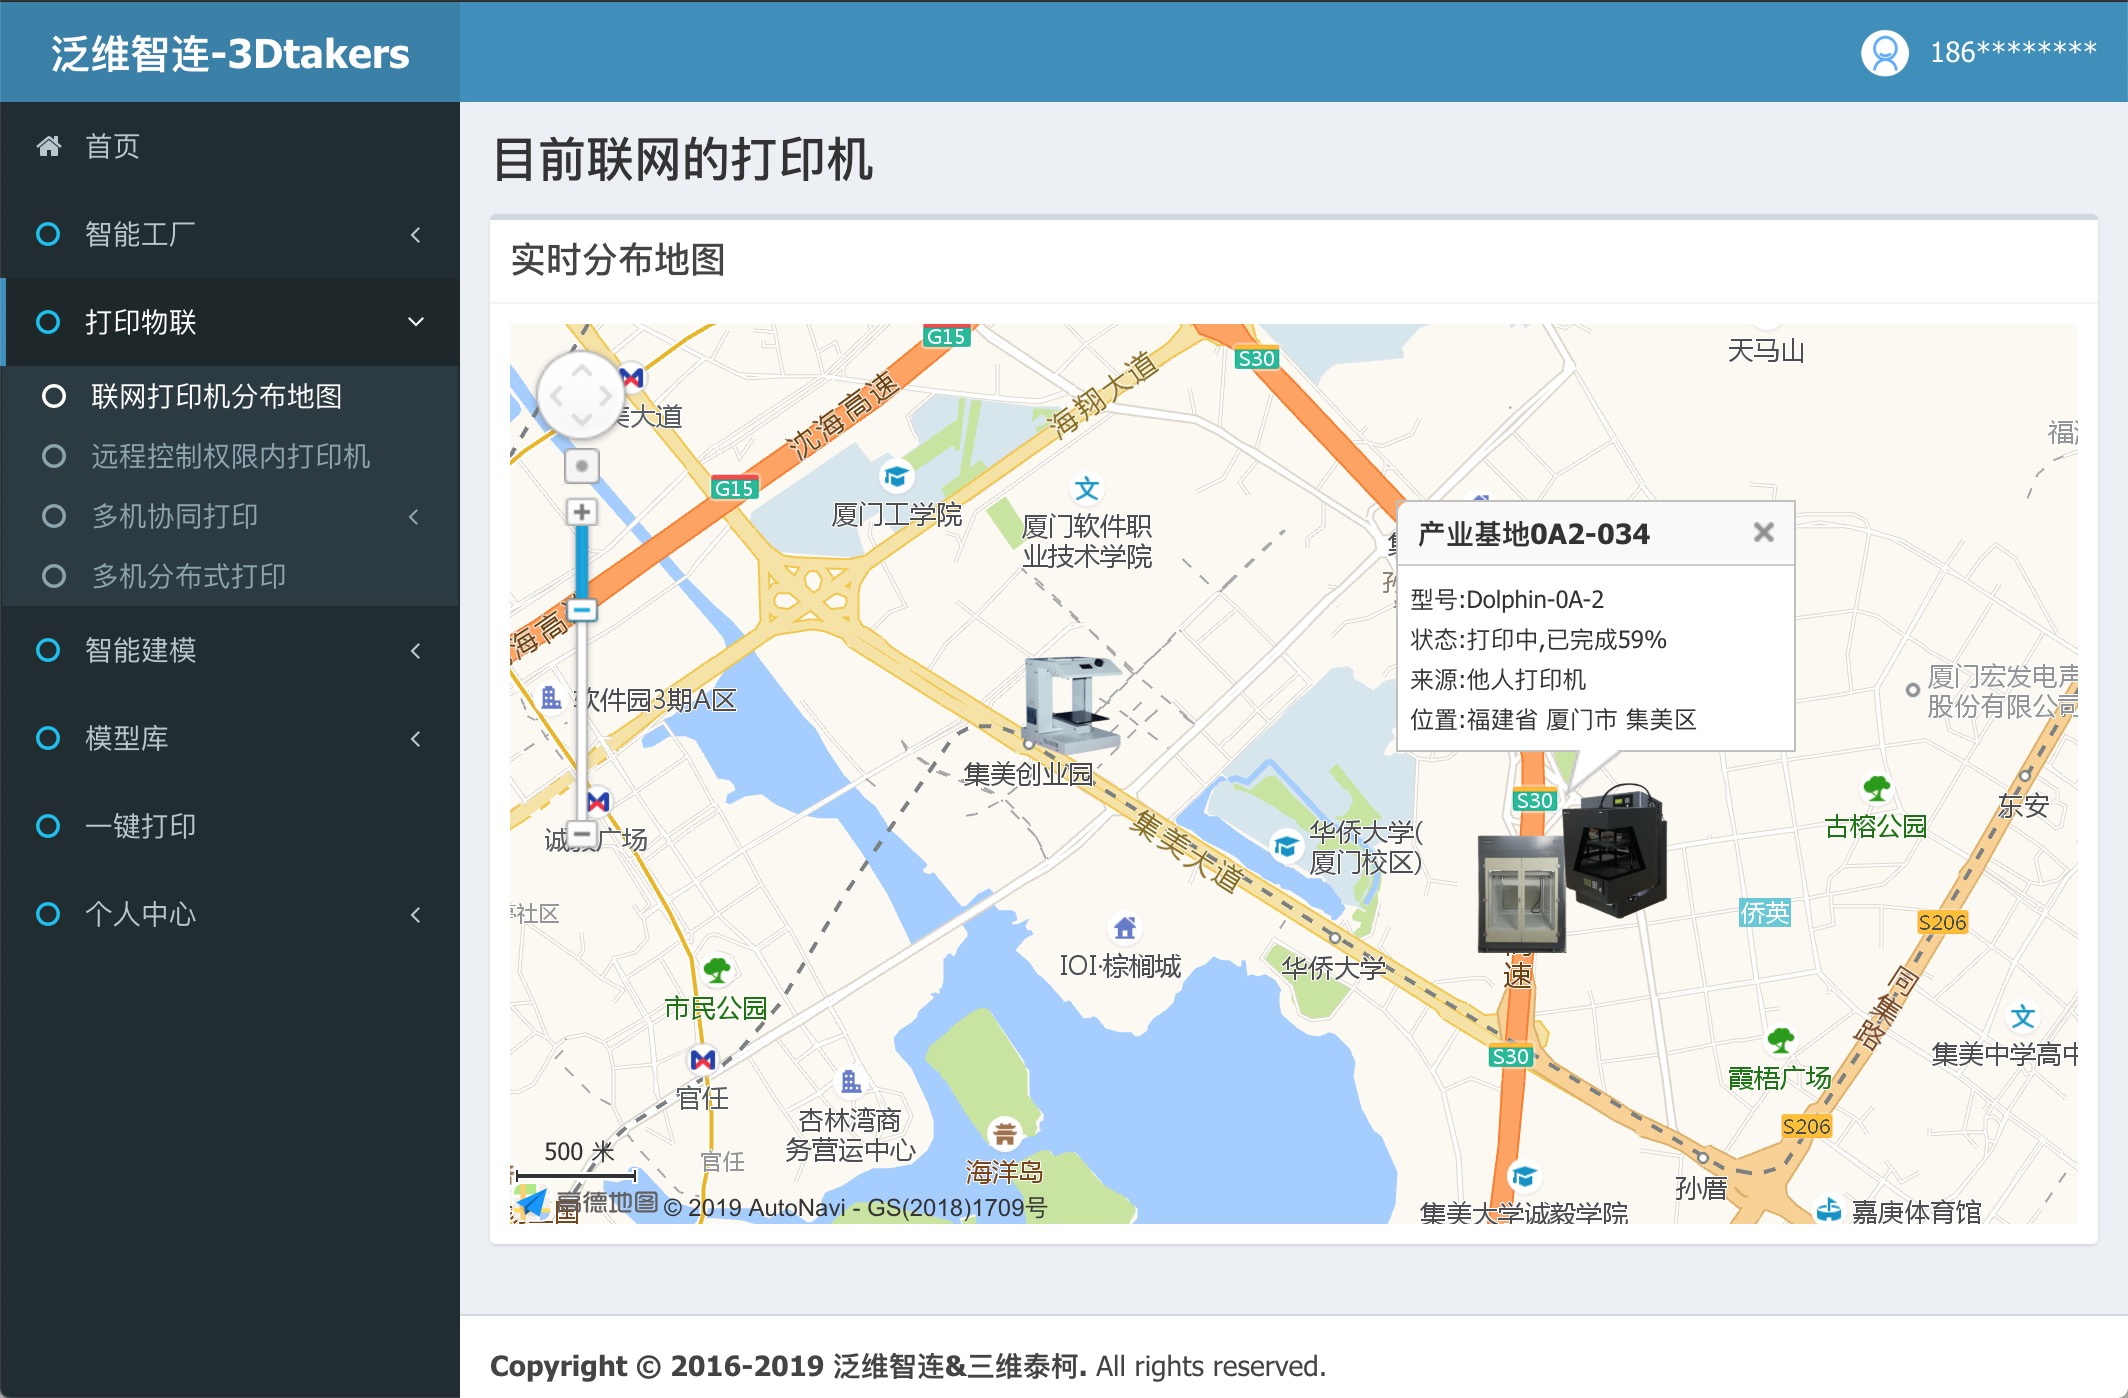Expand the 模型库 menu chevron
The width and height of the screenshot is (2128, 1398).
click(x=416, y=739)
